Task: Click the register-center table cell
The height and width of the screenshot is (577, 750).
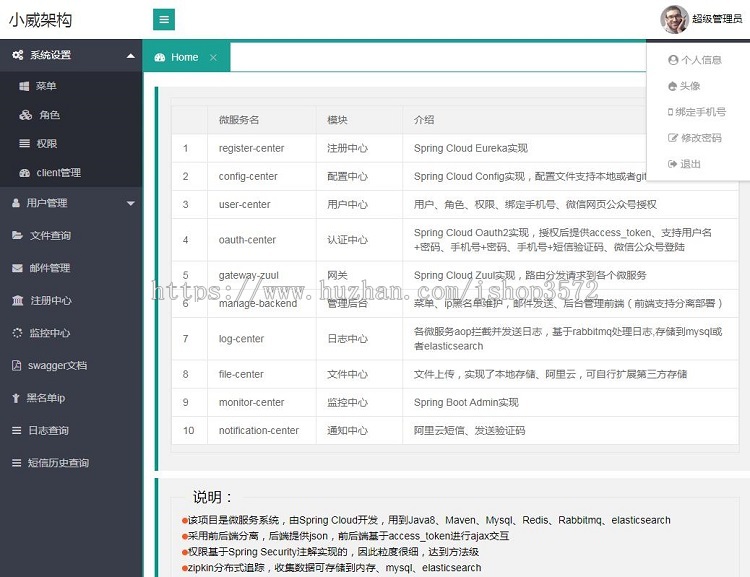Action: click(262, 148)
